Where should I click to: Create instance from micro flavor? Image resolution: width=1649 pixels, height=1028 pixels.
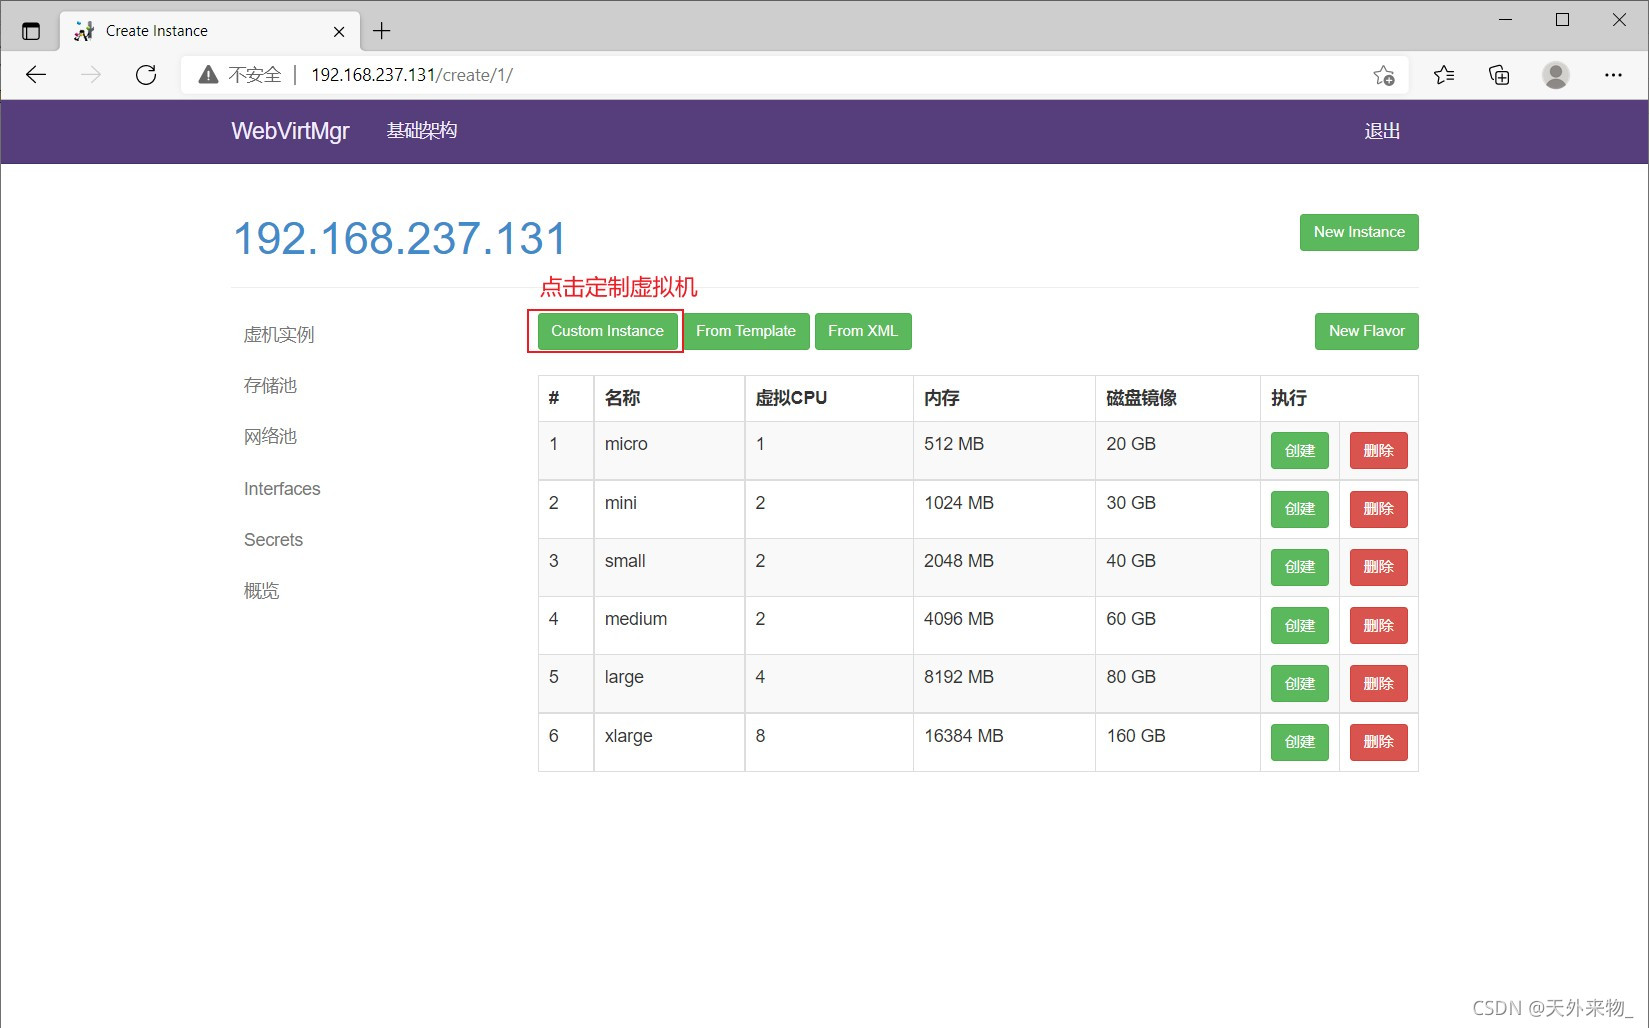(x=1299, y=451)
